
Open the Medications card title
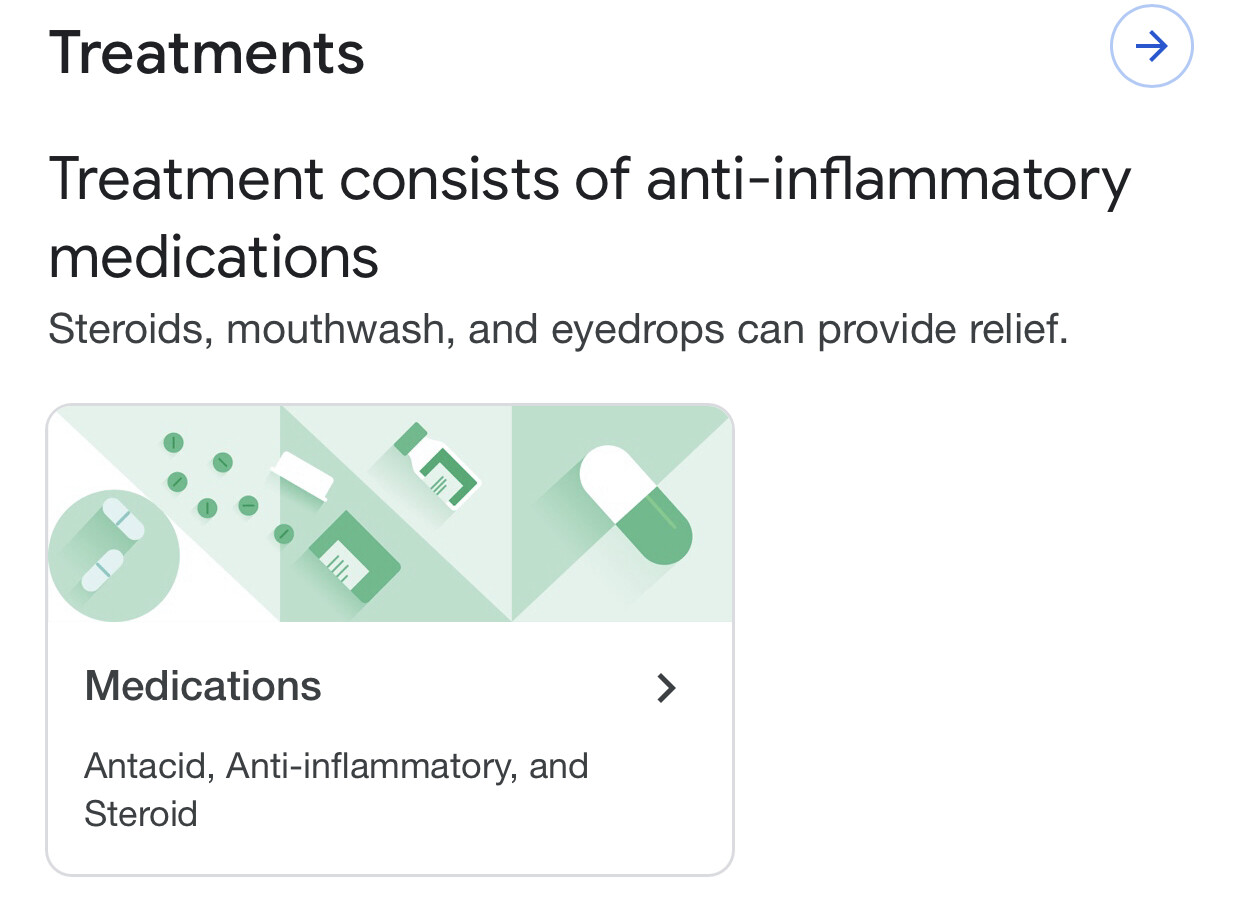[203, 687]
